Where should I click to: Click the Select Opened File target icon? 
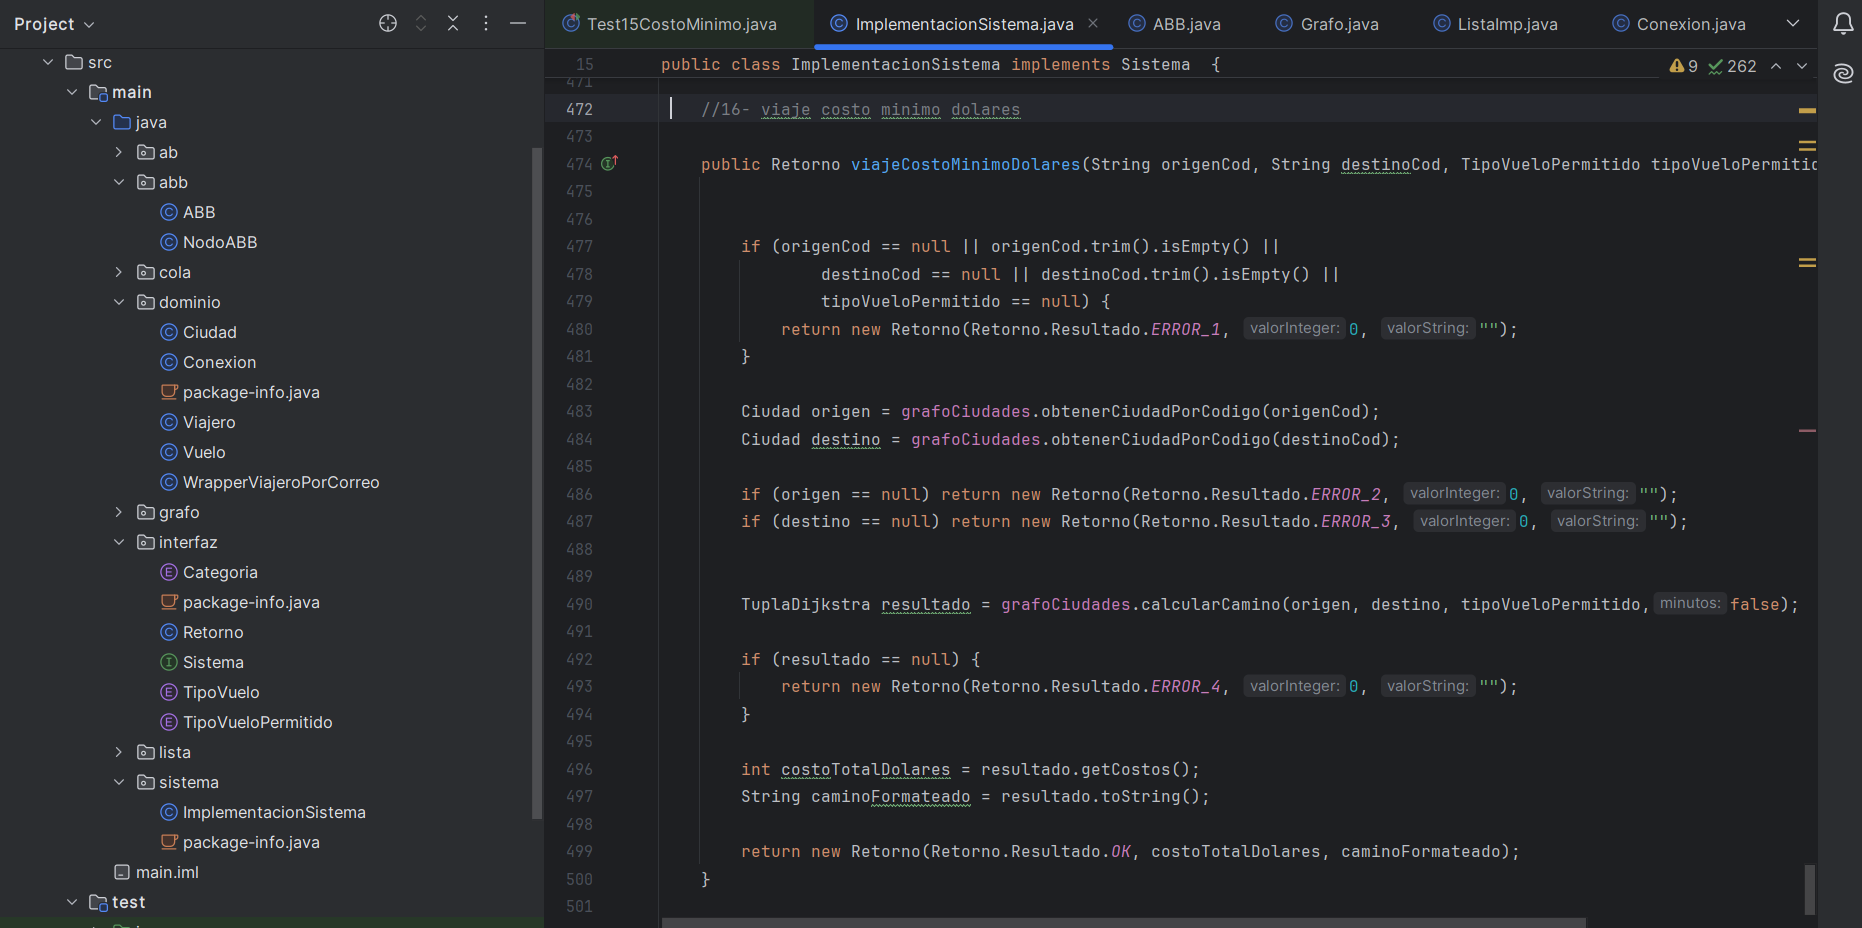click(388, 23)
